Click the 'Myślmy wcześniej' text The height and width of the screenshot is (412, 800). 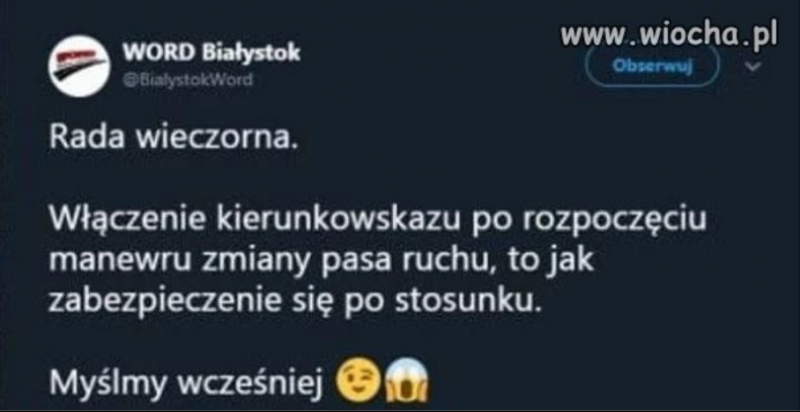(187, 384)
